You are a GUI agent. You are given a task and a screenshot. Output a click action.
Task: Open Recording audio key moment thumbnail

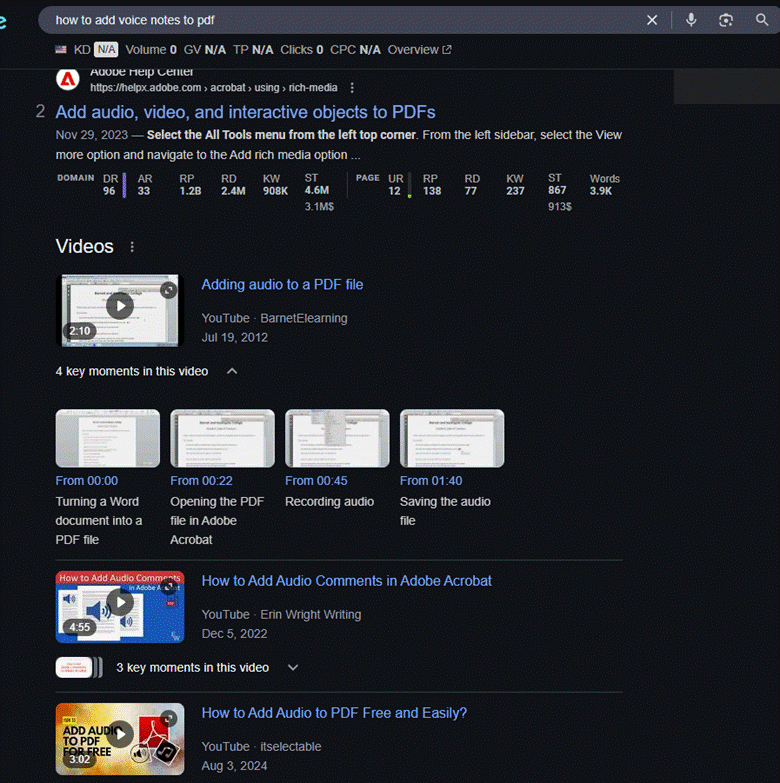point(337,438)
